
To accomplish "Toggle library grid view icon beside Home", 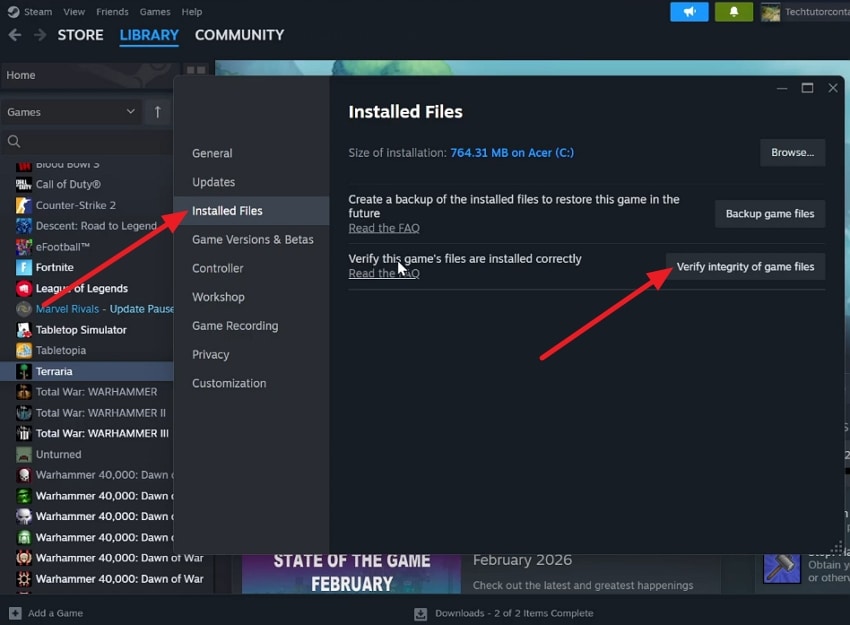I will (196, 70).
